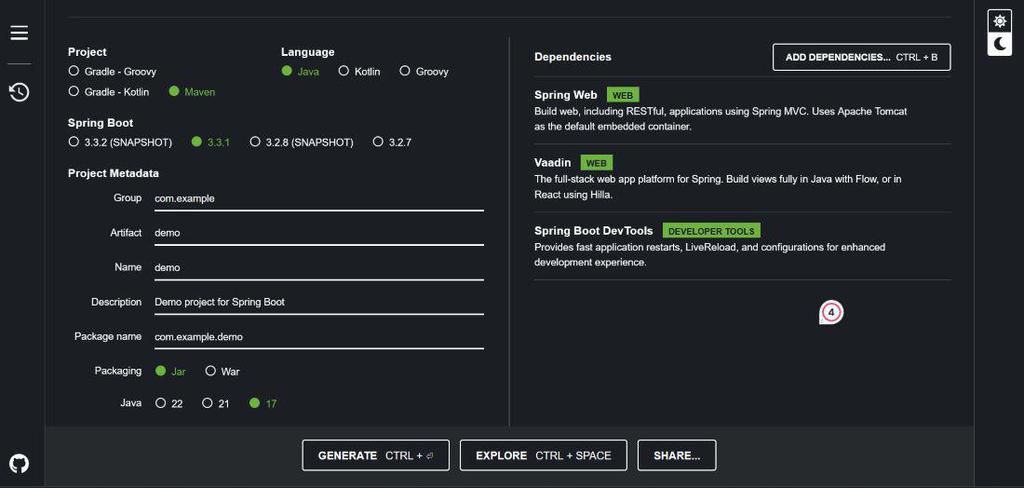Image resolution: width=1024 pixels, height=488 pixels.
Task: Click the Generate button
Action: pos(376,455)
